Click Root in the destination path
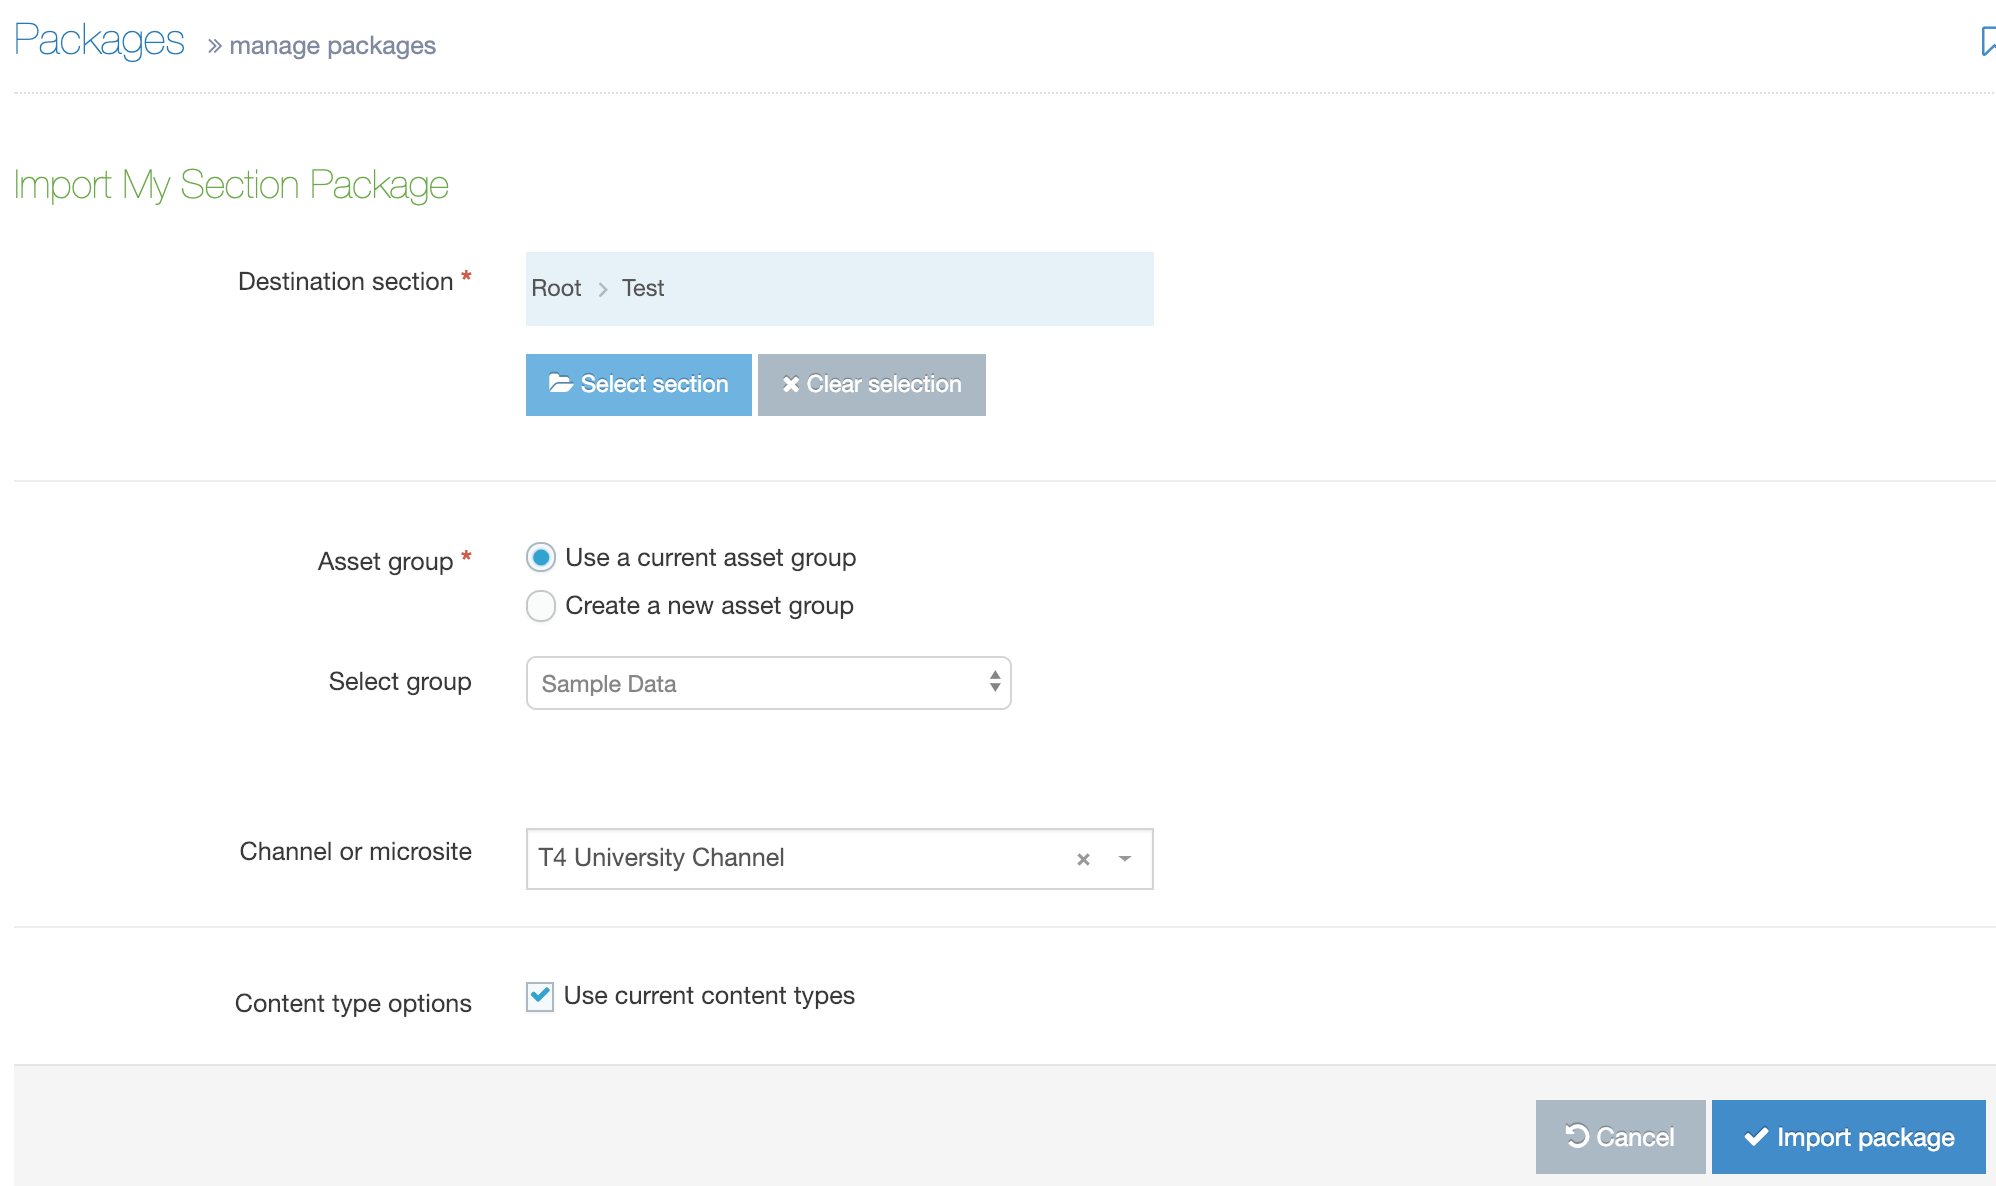Viewport: 1996px width, 1186px height. (556, 288)
